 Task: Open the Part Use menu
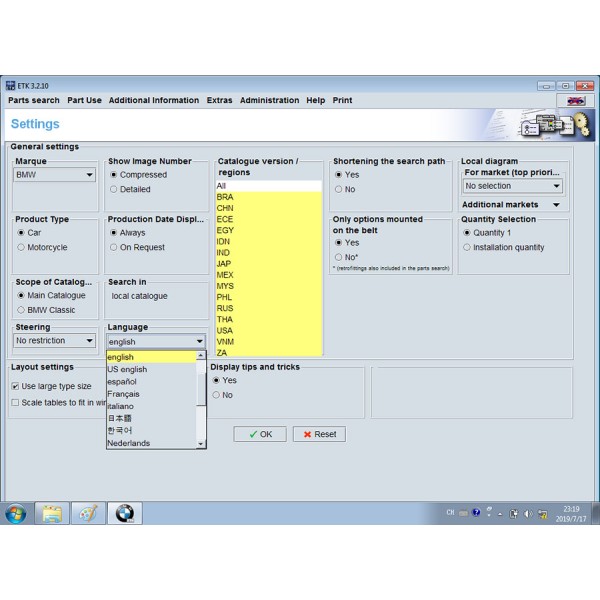84,100
